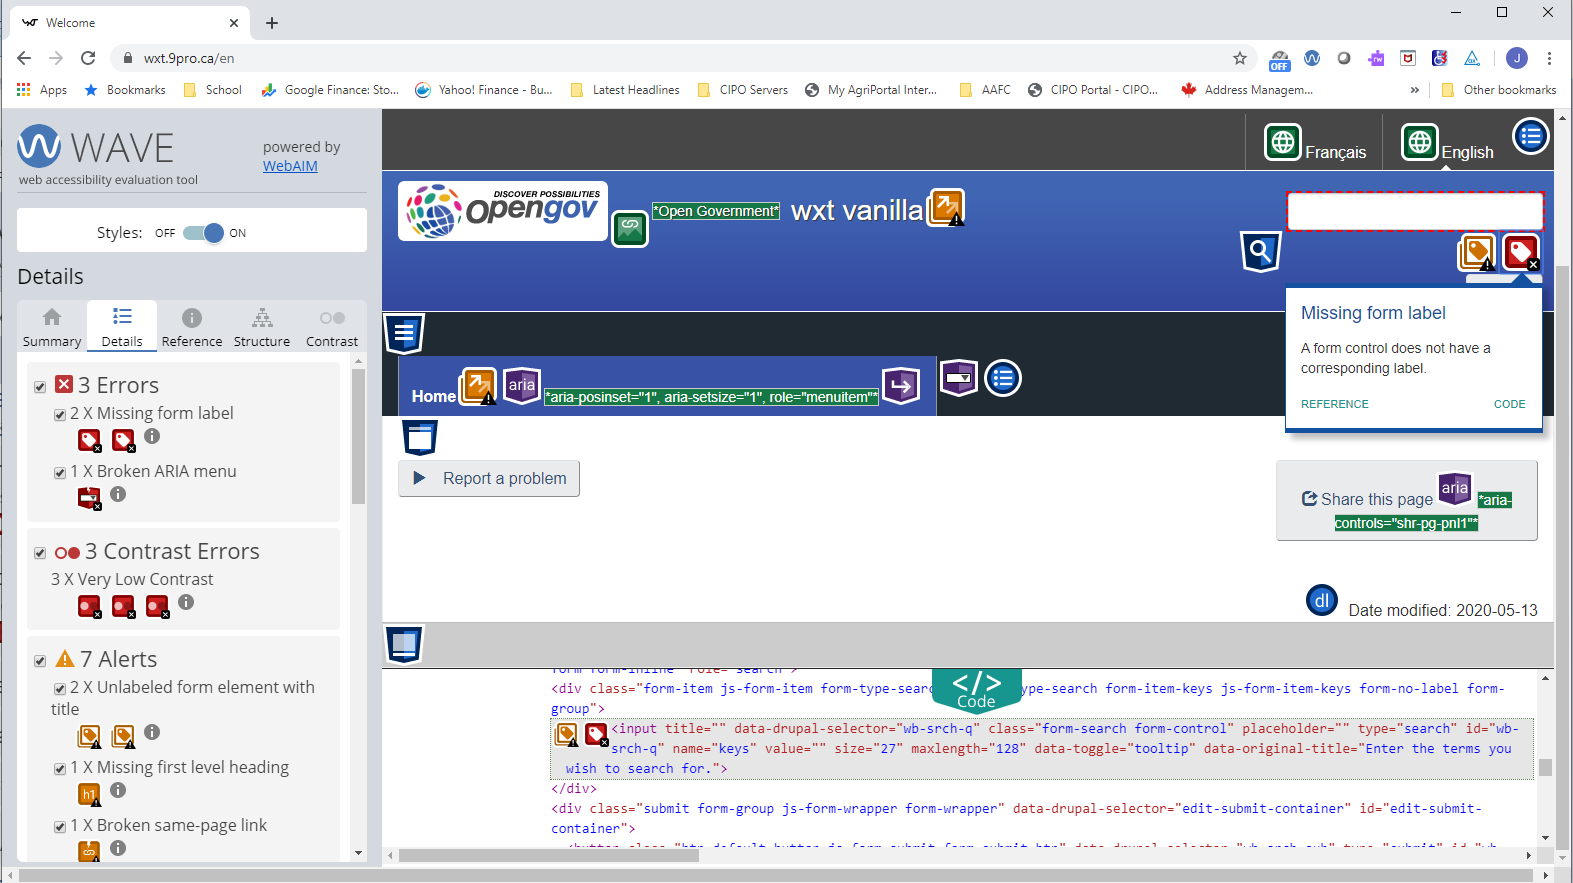Click the Broken ARIA menu icon in sidebar
The width and height of the screenshot is (1573, 883).
[90, 498]
